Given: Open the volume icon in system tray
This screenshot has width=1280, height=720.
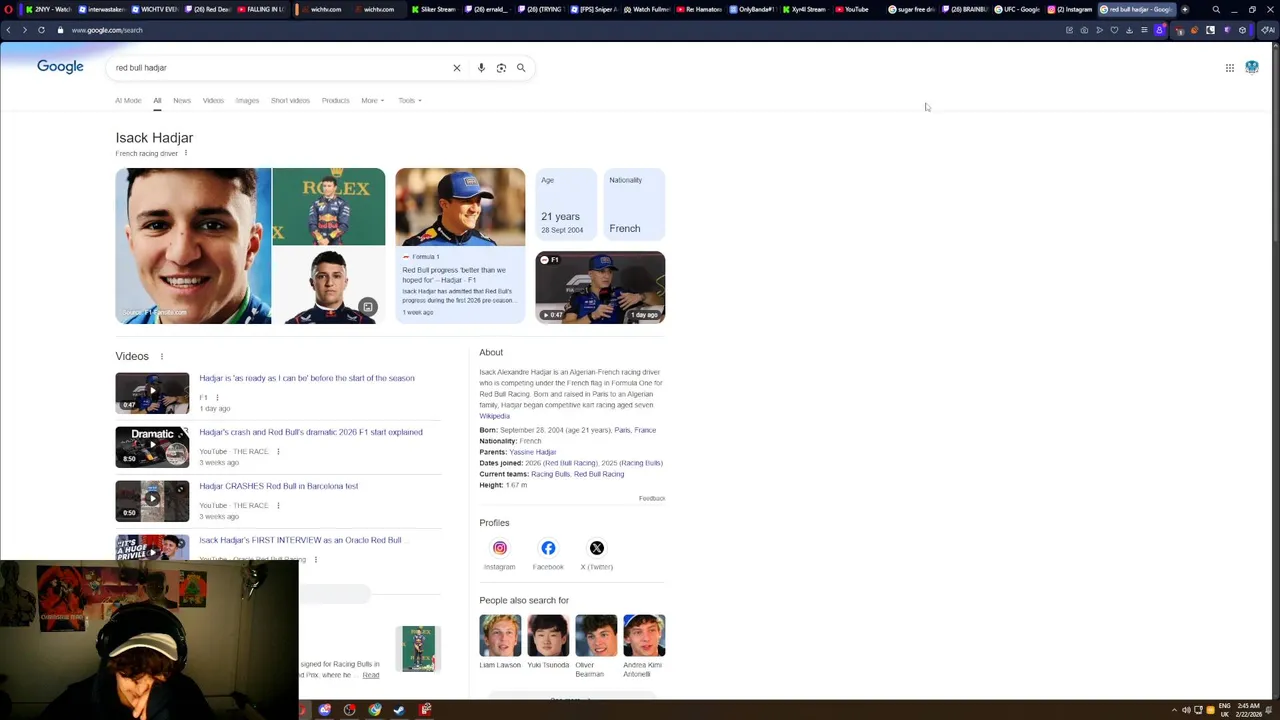Looking at the screenshot, I should click(1186, 710).
